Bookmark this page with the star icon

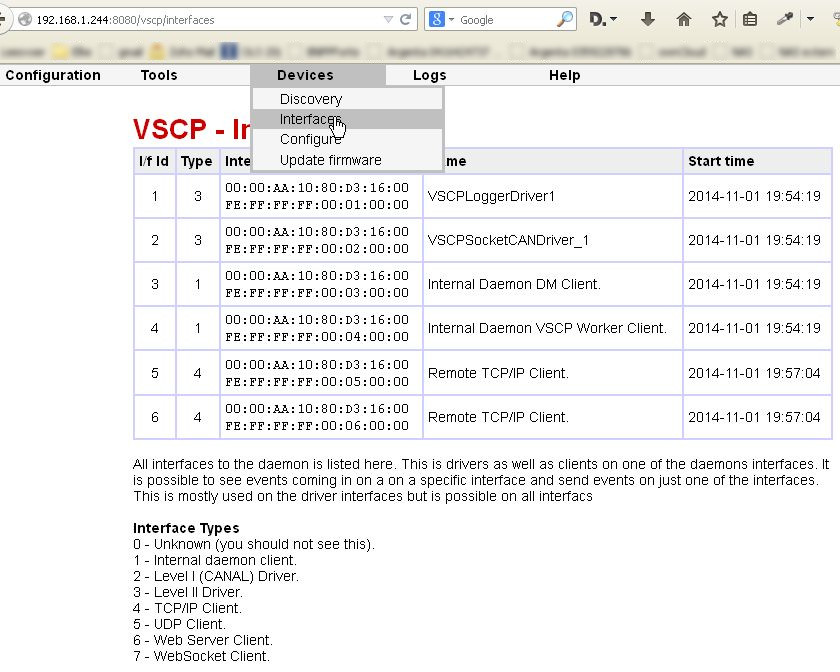click(x=719, y=19)
